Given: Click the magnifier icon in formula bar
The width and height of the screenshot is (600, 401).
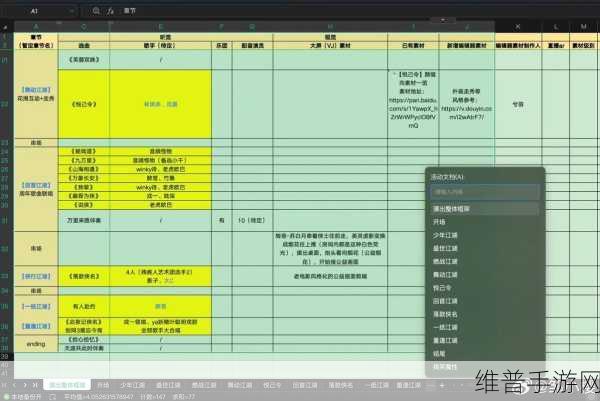Looking at the screenshot, I should tap(96, 11).
